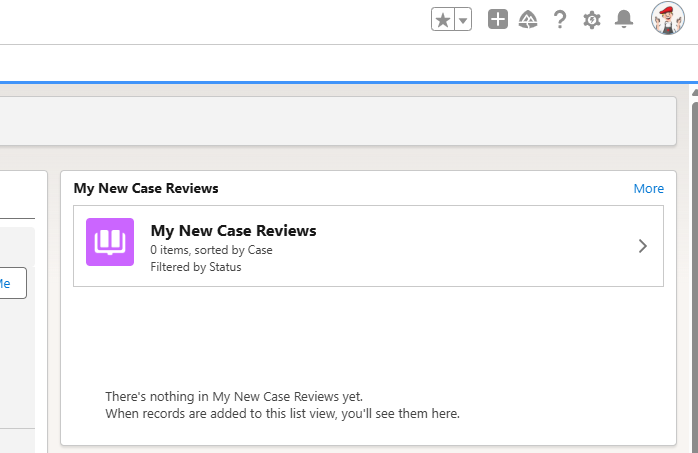The height and width of the screenshot is (453, 698).
Task: Open the favorites list dropdown arrow
Action: [x=463, y=20]
